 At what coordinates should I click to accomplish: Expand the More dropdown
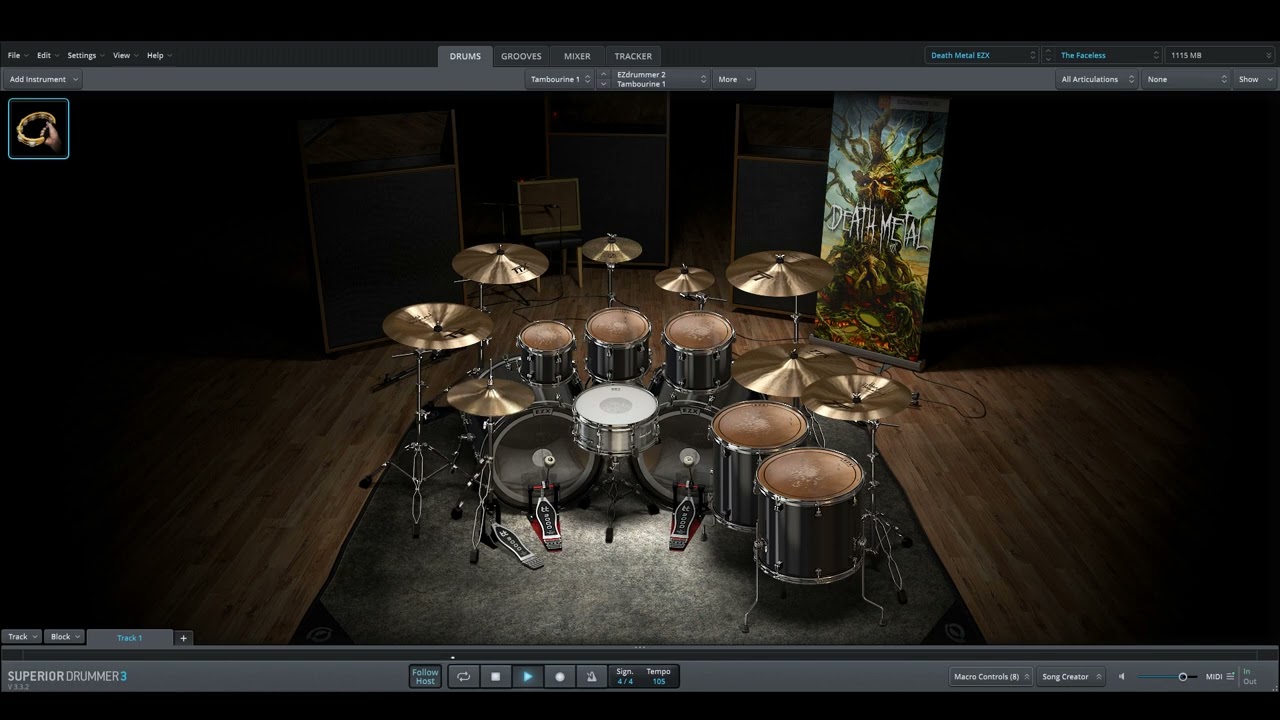point(734,79)
